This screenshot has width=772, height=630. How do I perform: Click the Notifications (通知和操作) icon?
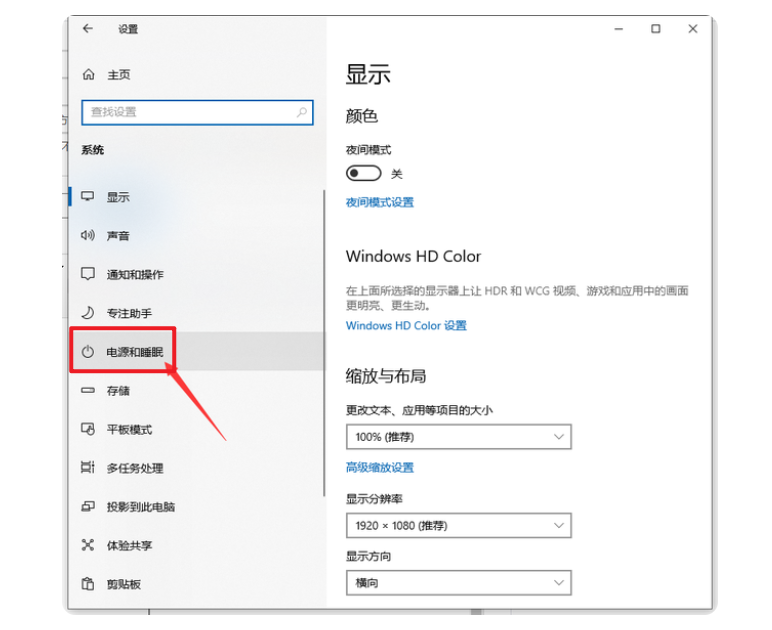(88, 274)
